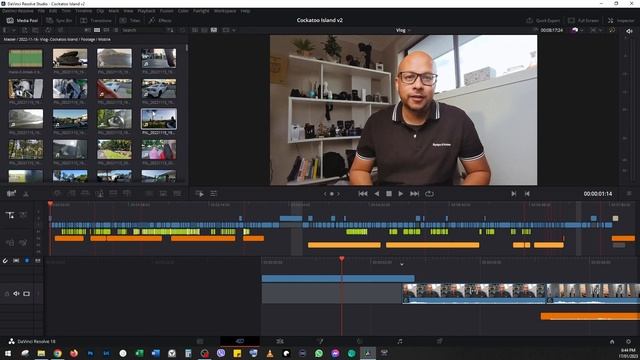Click the fast review button

pos(200,194)
